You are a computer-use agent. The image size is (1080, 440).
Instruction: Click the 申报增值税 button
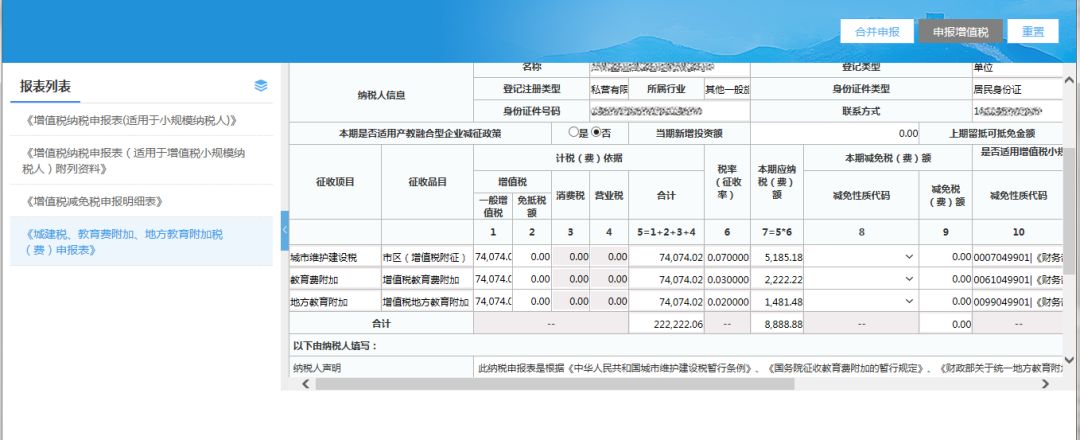point(960,31)
